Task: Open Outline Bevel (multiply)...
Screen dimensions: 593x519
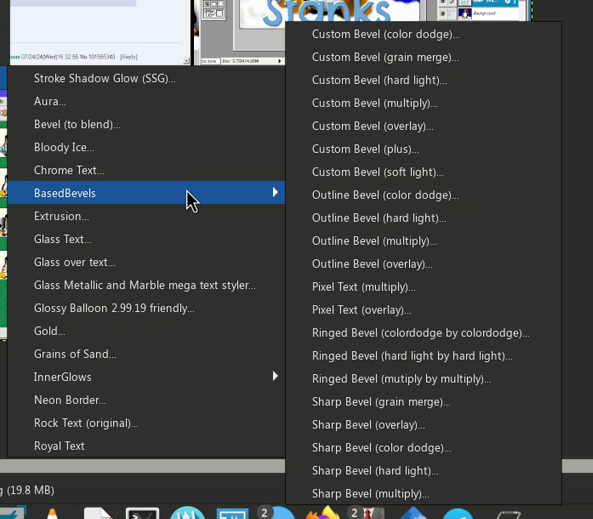Action: 423,241
